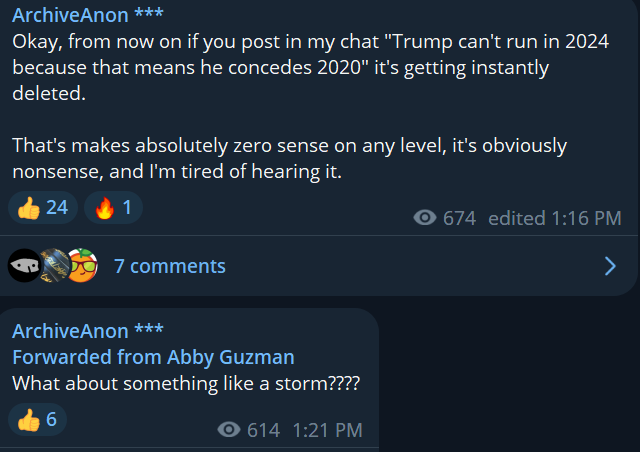This screenshot has height=452, width=640.
Task: Toggle the thumbs-up reaction showing 24
Action: pyautogui.click(x=43, y=207)
